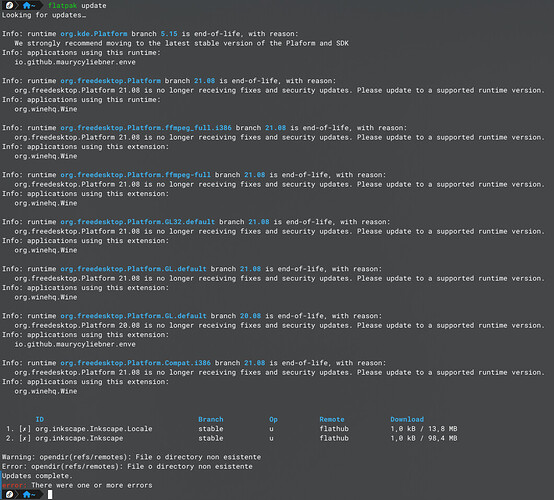Click the OS logo icon in the top prompt

pos(10,5)
